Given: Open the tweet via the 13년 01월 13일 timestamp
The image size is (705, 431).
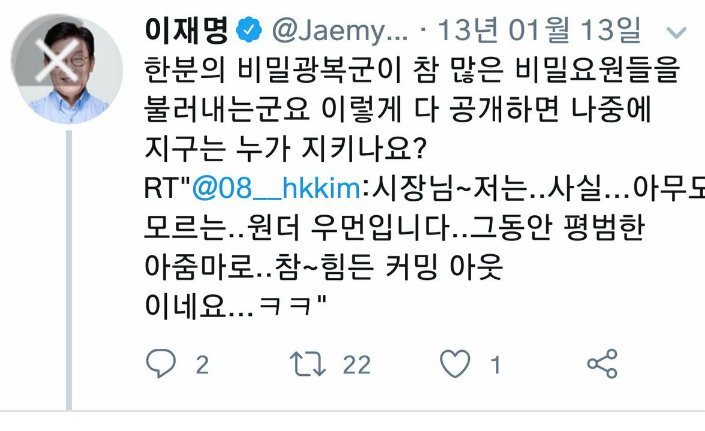Looking at the screenshot, I should pos(539,30).
